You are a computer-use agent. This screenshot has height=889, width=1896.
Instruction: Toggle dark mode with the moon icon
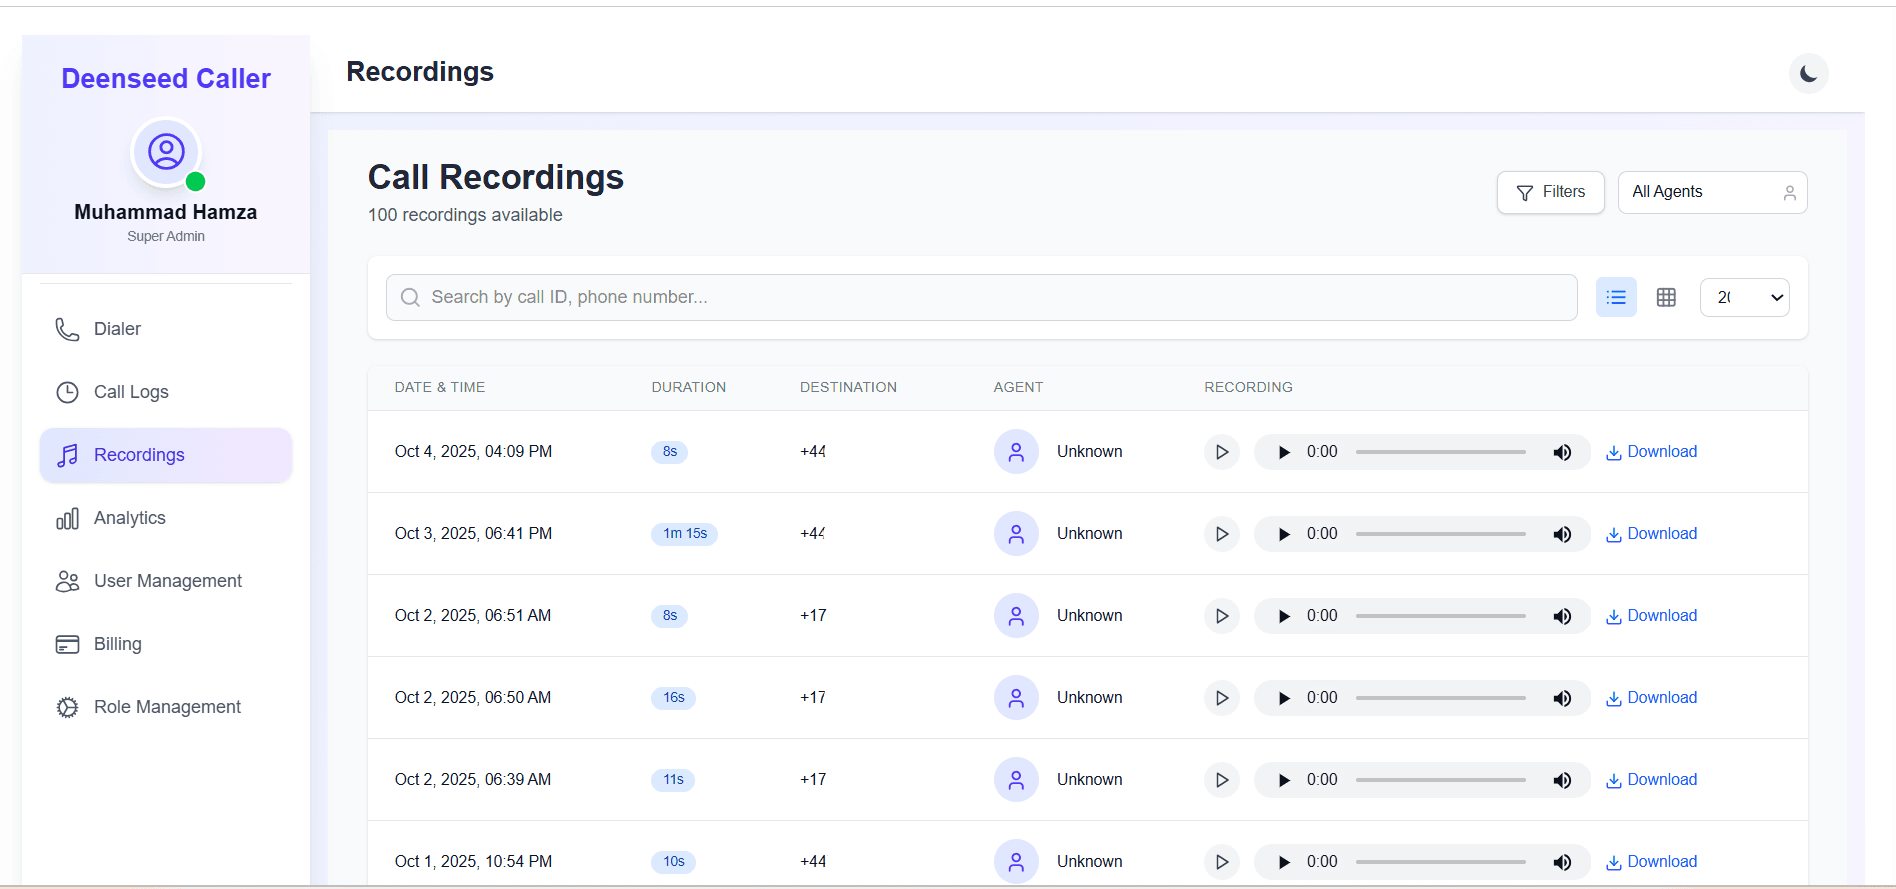(1808, 74)
